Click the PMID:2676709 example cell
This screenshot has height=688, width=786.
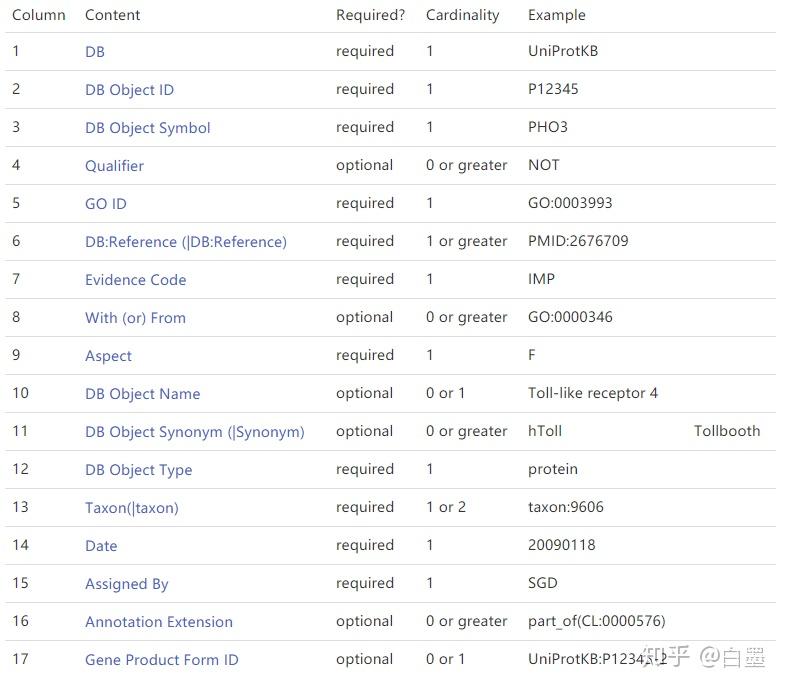tap(578, 241)
